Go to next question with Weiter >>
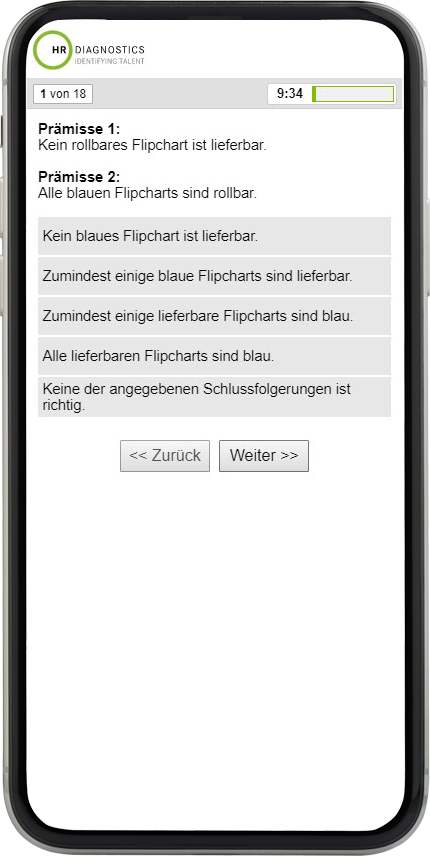The height and width of the screenshot is (856, 430). [264, 456]
